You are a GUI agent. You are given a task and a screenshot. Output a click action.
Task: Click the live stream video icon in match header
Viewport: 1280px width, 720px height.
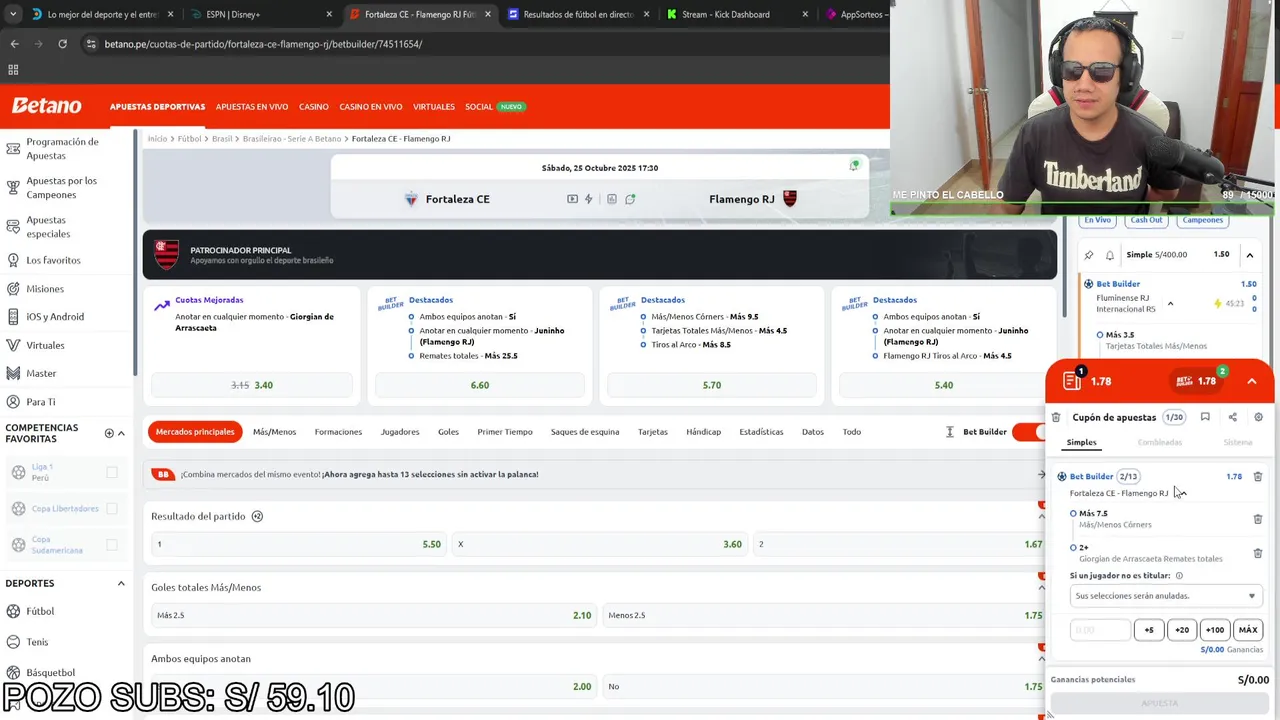[572, 199]
